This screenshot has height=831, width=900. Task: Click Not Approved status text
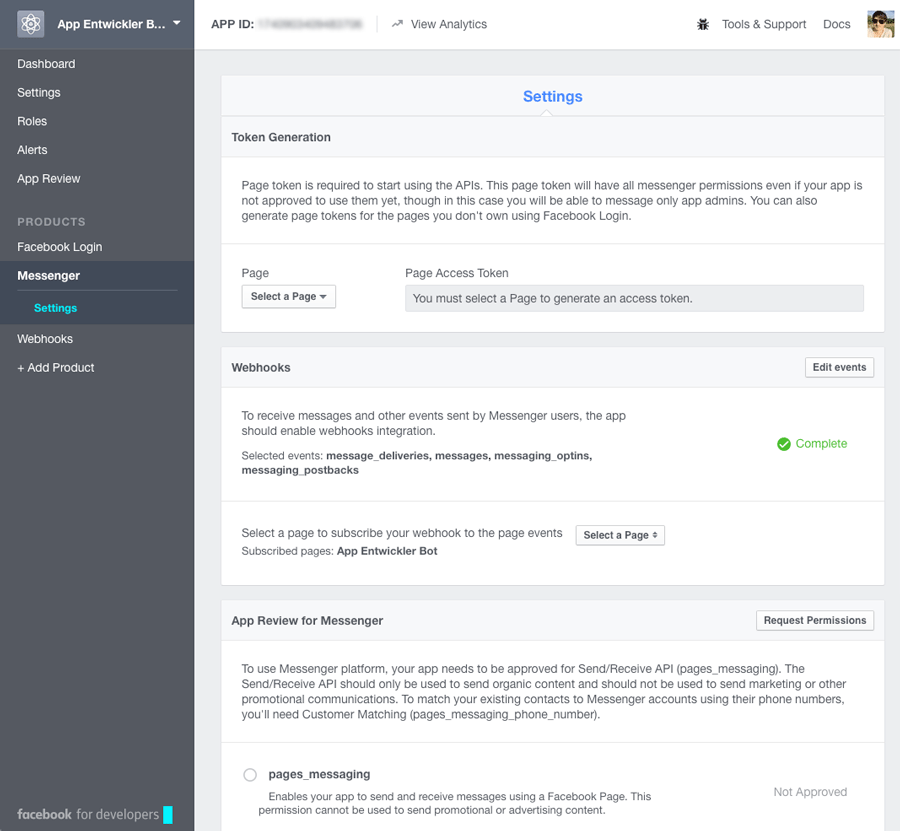pos(810,792)
